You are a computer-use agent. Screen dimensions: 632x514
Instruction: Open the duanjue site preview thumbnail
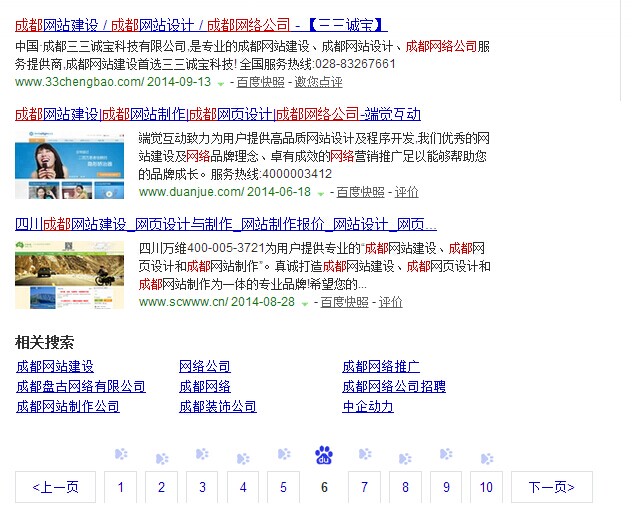coord(69,164)
